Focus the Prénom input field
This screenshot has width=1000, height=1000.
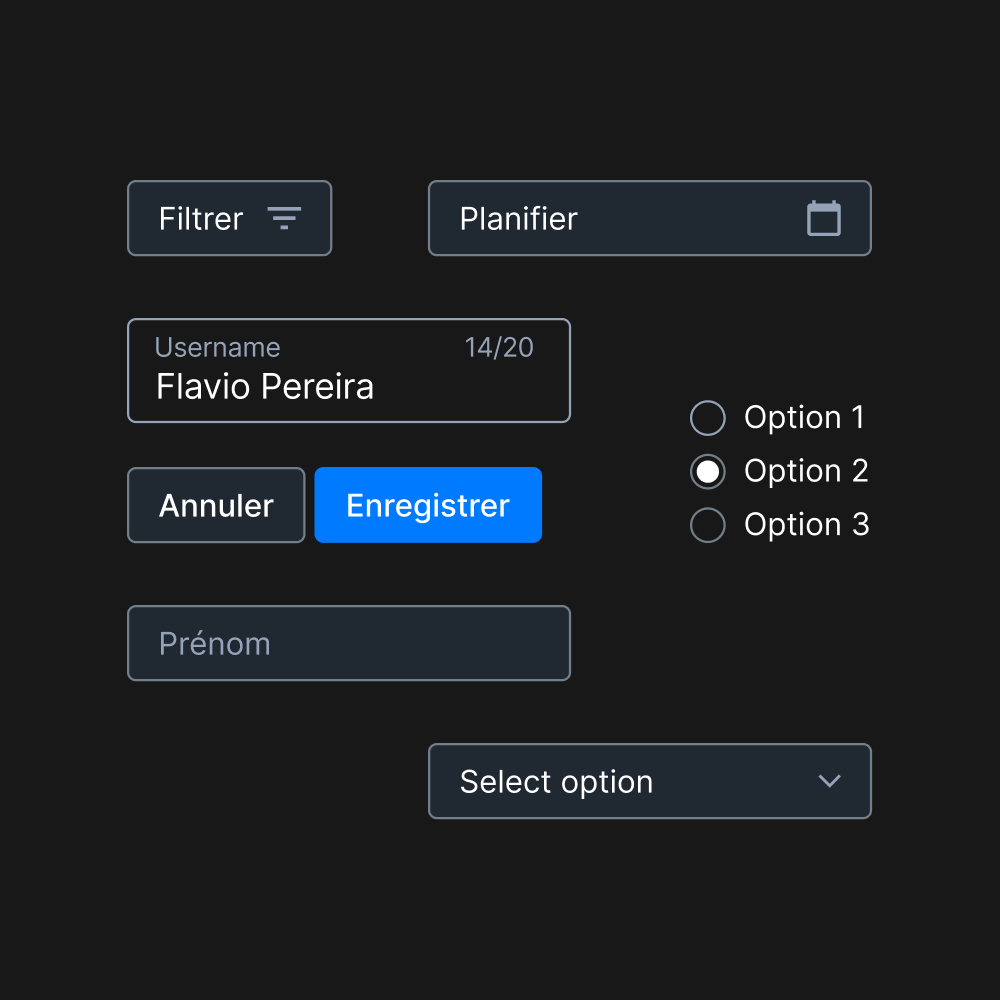click(x=349, y=643)
